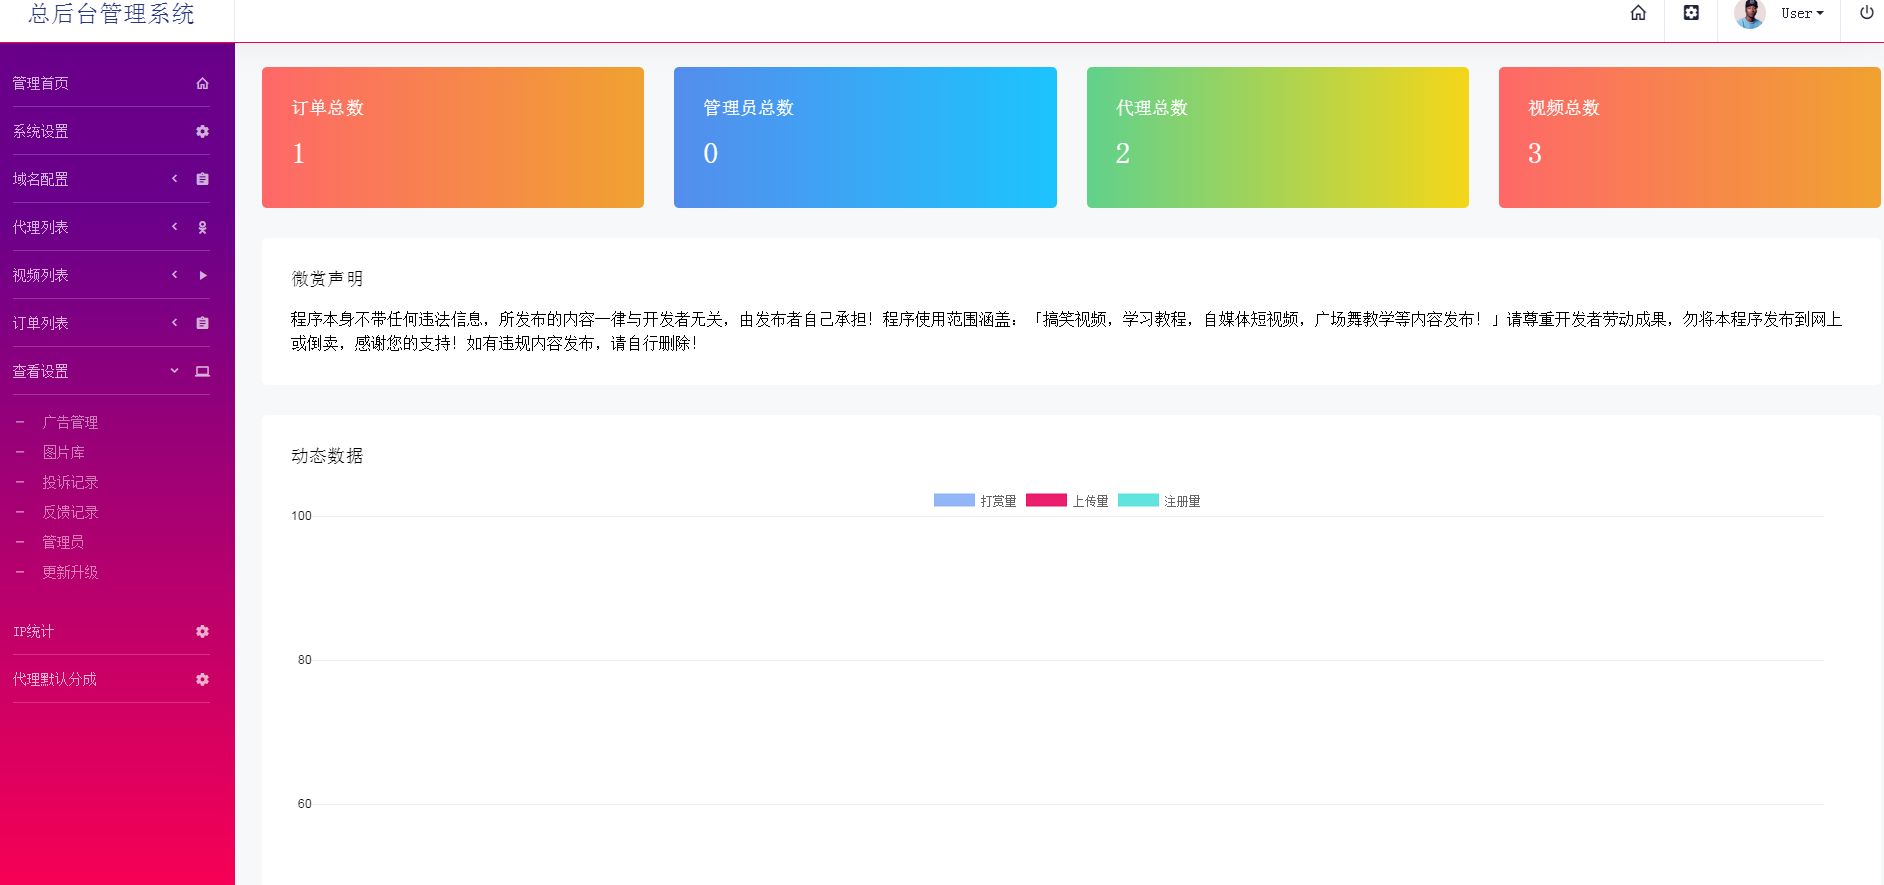Viewport: 1884px width, 885px height.
Task: Click the gear icon beside 代理默认分成
Action: (x=202, y=679)
